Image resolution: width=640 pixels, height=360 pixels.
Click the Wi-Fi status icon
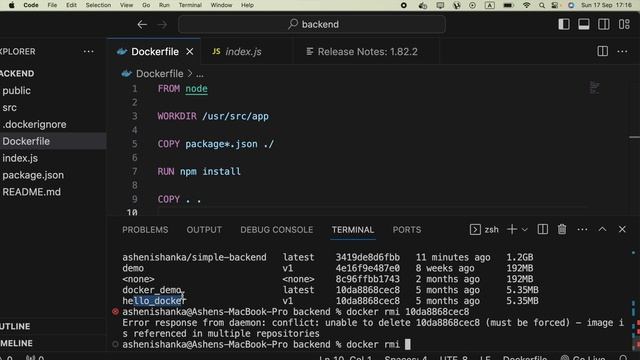click(x=527, y=5)
